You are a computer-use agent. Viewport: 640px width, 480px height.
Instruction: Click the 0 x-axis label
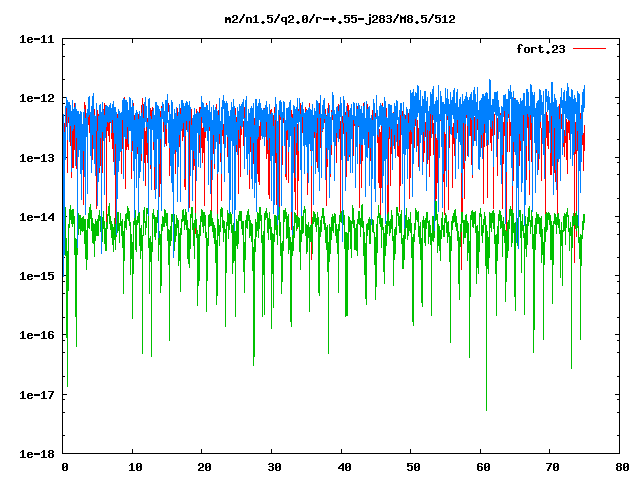click(64, 467)
